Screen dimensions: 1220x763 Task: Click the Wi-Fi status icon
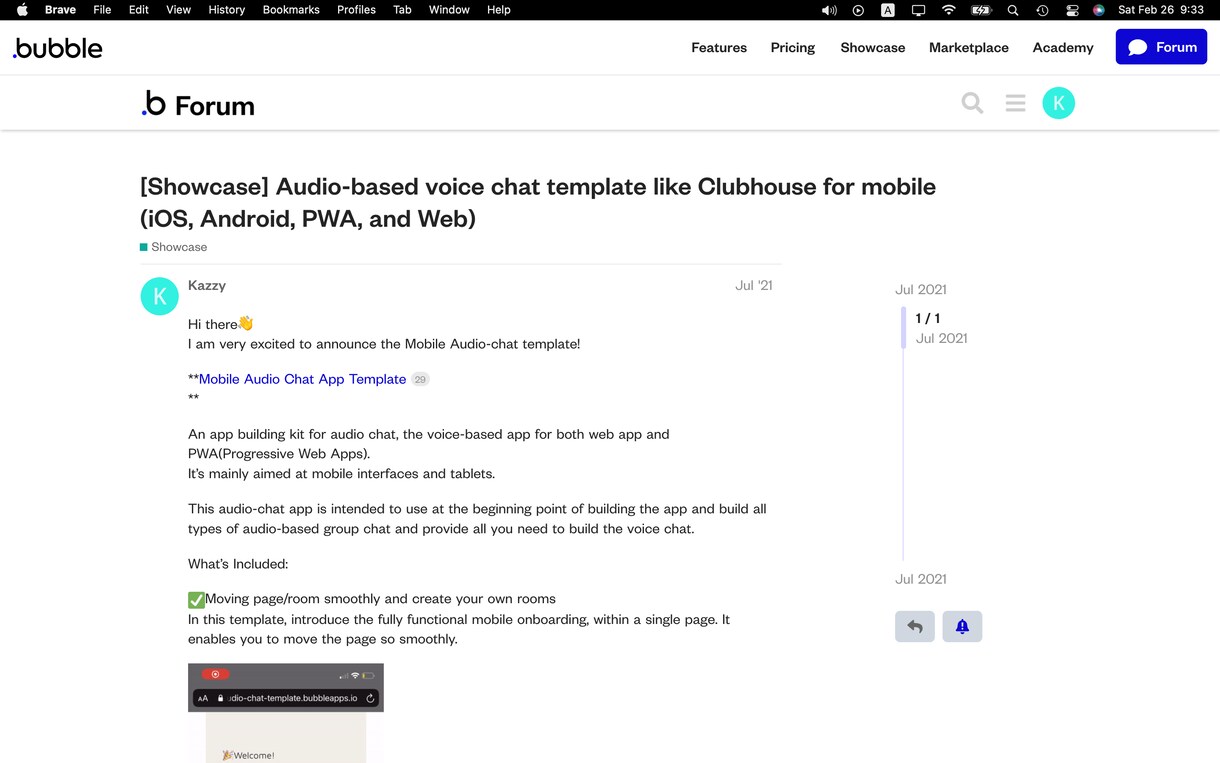[949, 10]
